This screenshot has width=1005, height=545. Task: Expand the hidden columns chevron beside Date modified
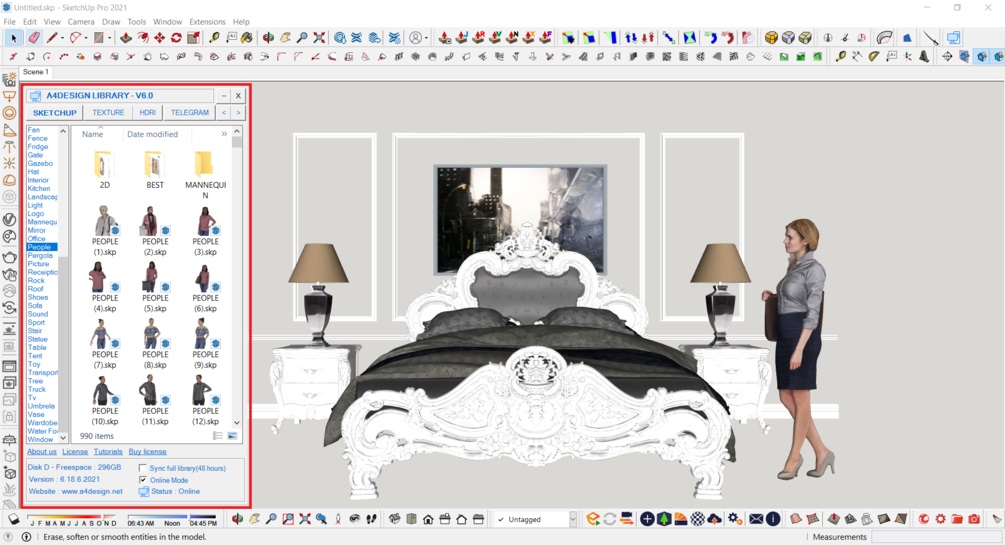pos(224,134)
